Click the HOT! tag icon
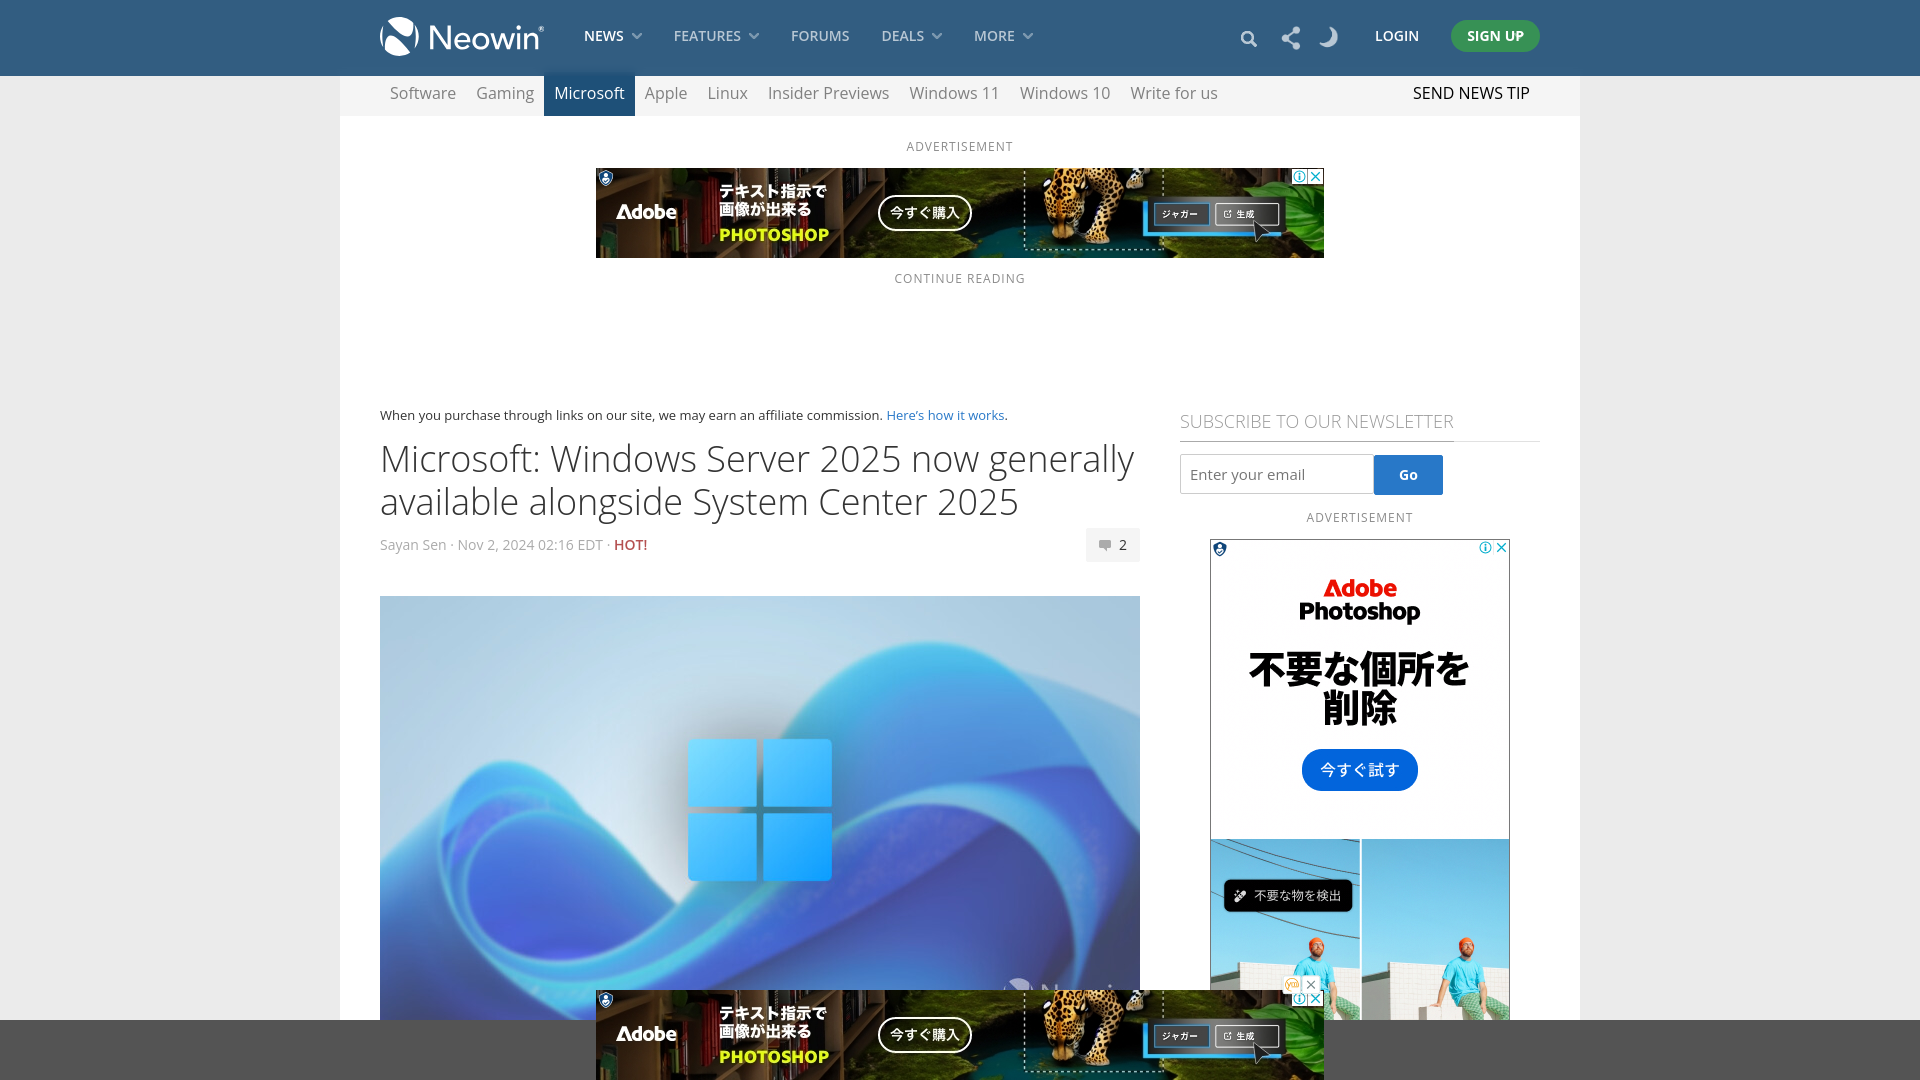This screenshot has height=1080, width=1920. [x=630, y=545]
